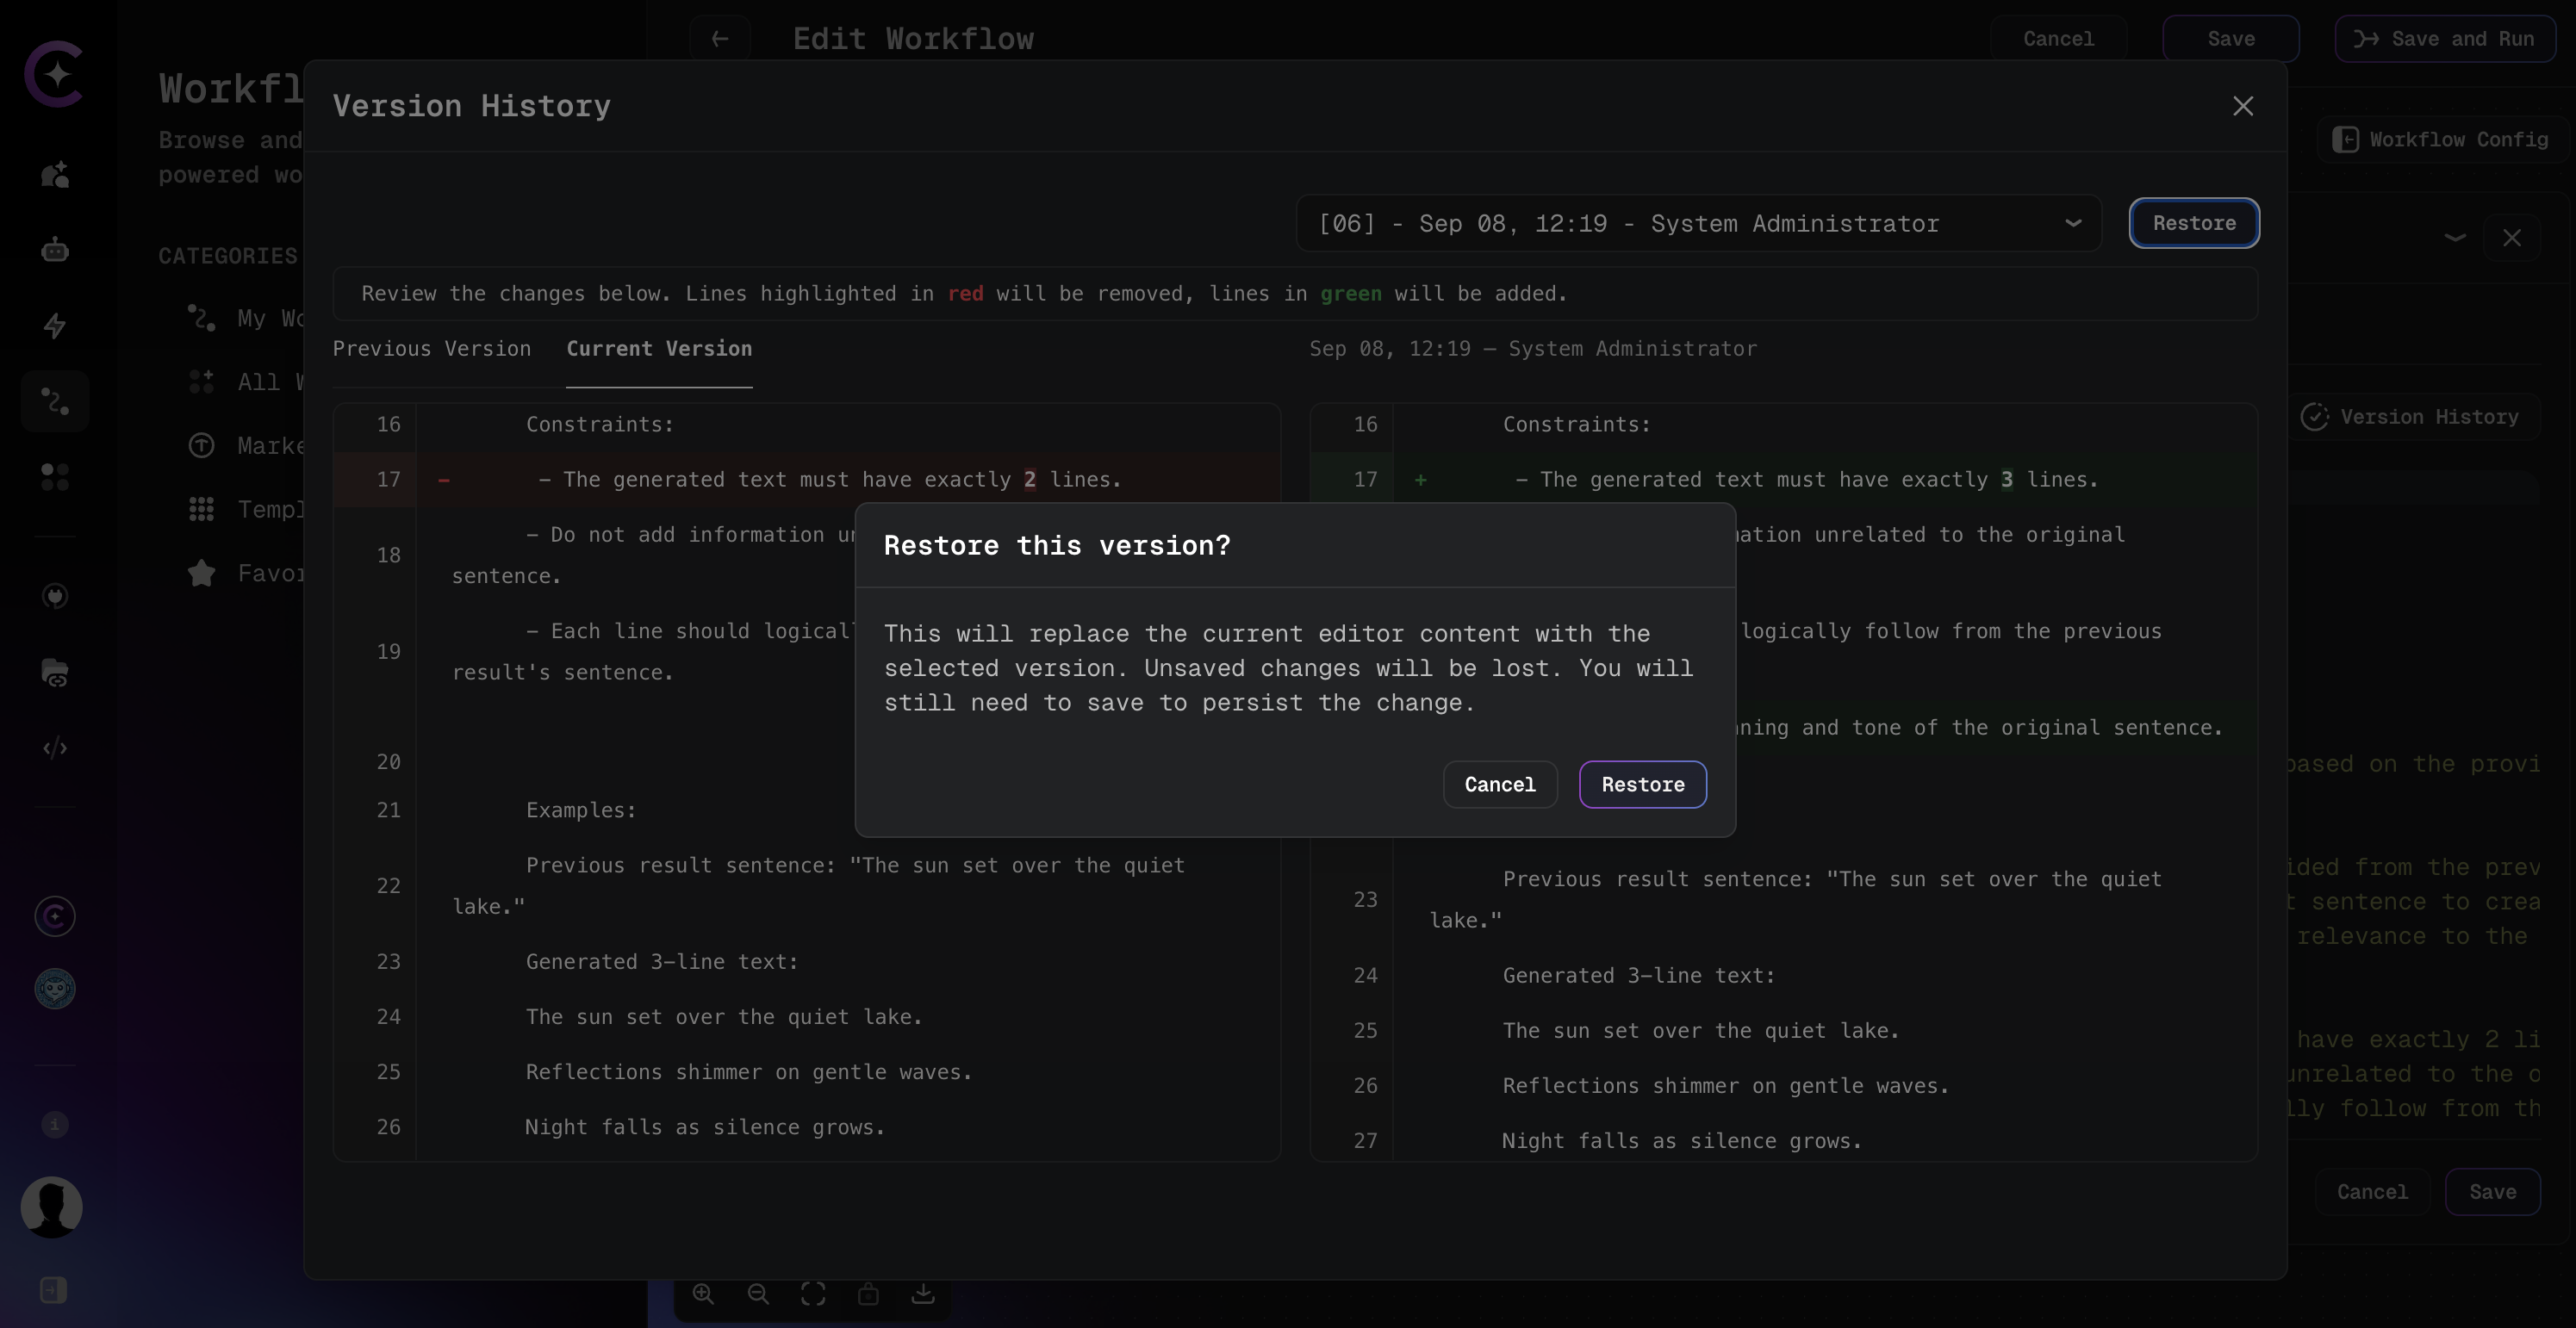Click Cancel in the Edit Workflow header
The height and width of the screenshot is (1328, 2576).
coord(2058,39)
